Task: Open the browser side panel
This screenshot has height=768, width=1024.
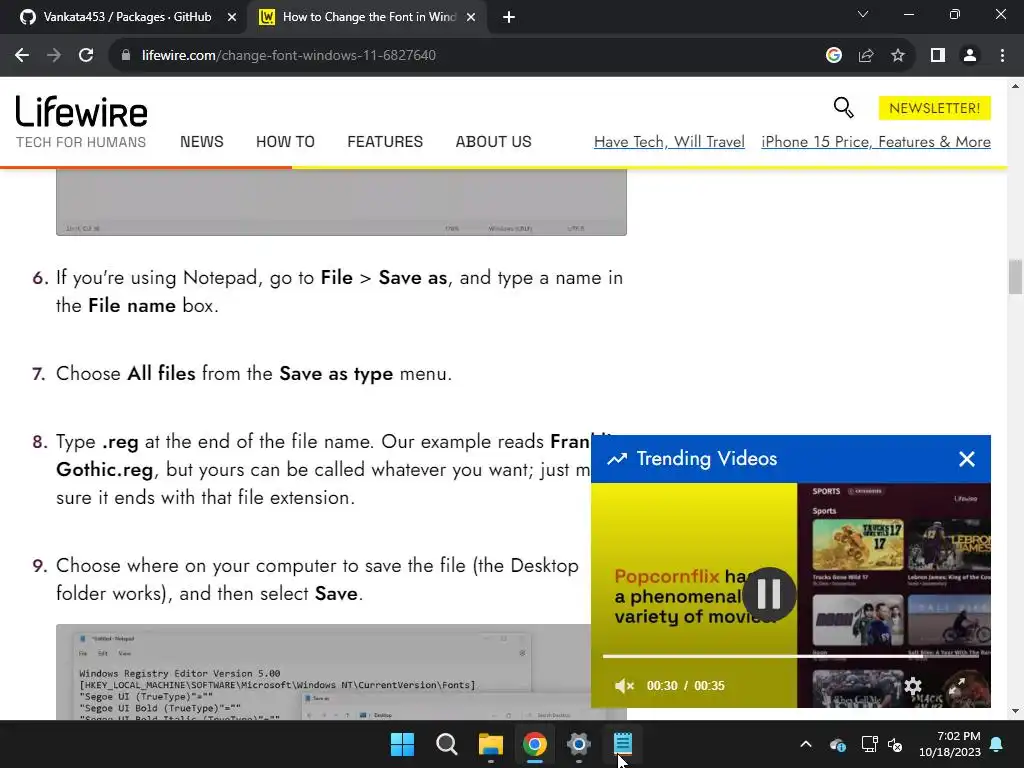Action: [x=938, y=56]
